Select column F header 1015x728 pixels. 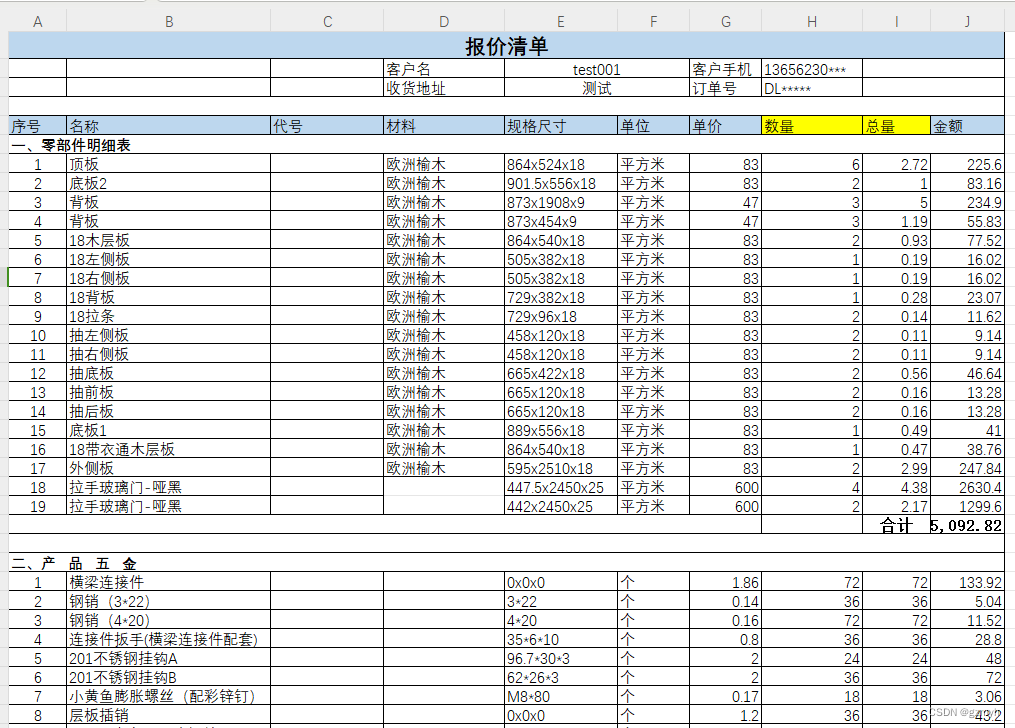(653, 21)
